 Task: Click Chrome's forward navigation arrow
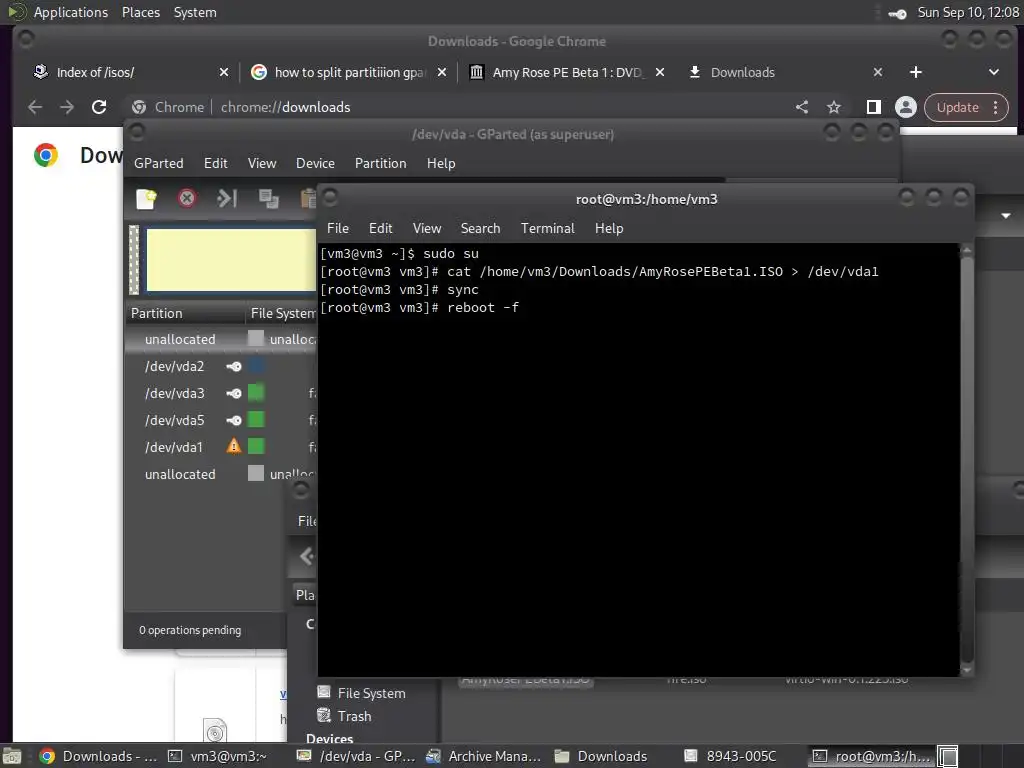coord(67,107)
